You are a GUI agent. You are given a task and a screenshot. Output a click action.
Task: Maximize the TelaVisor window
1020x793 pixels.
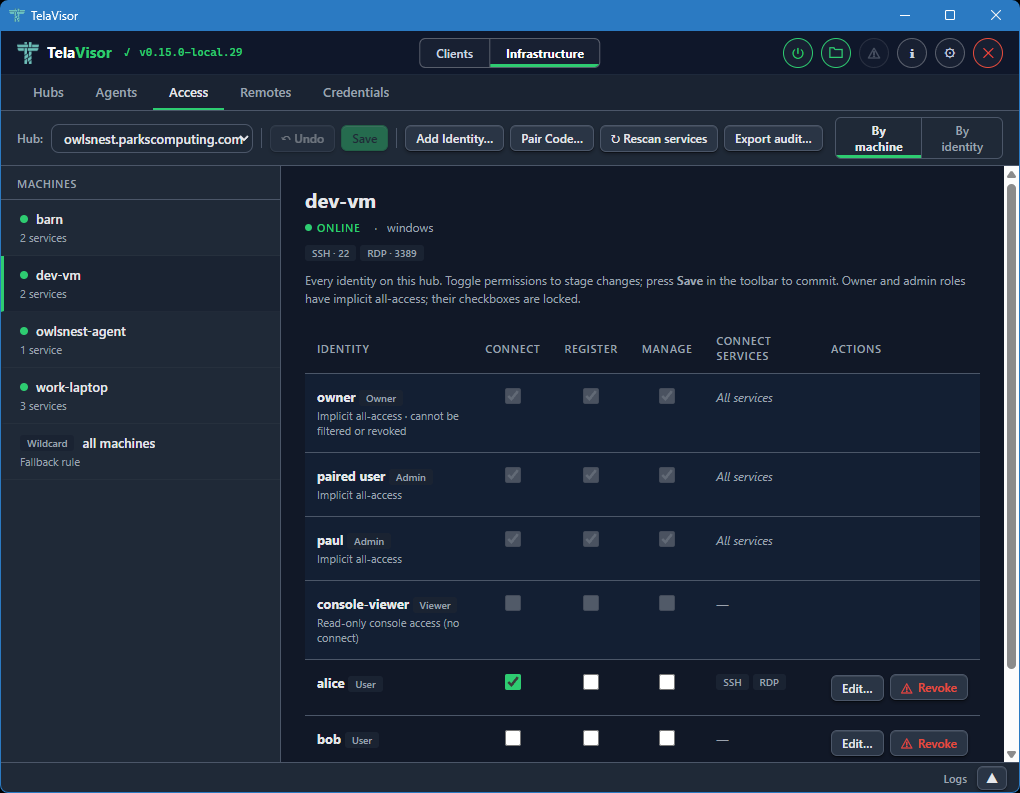(950, 15)
